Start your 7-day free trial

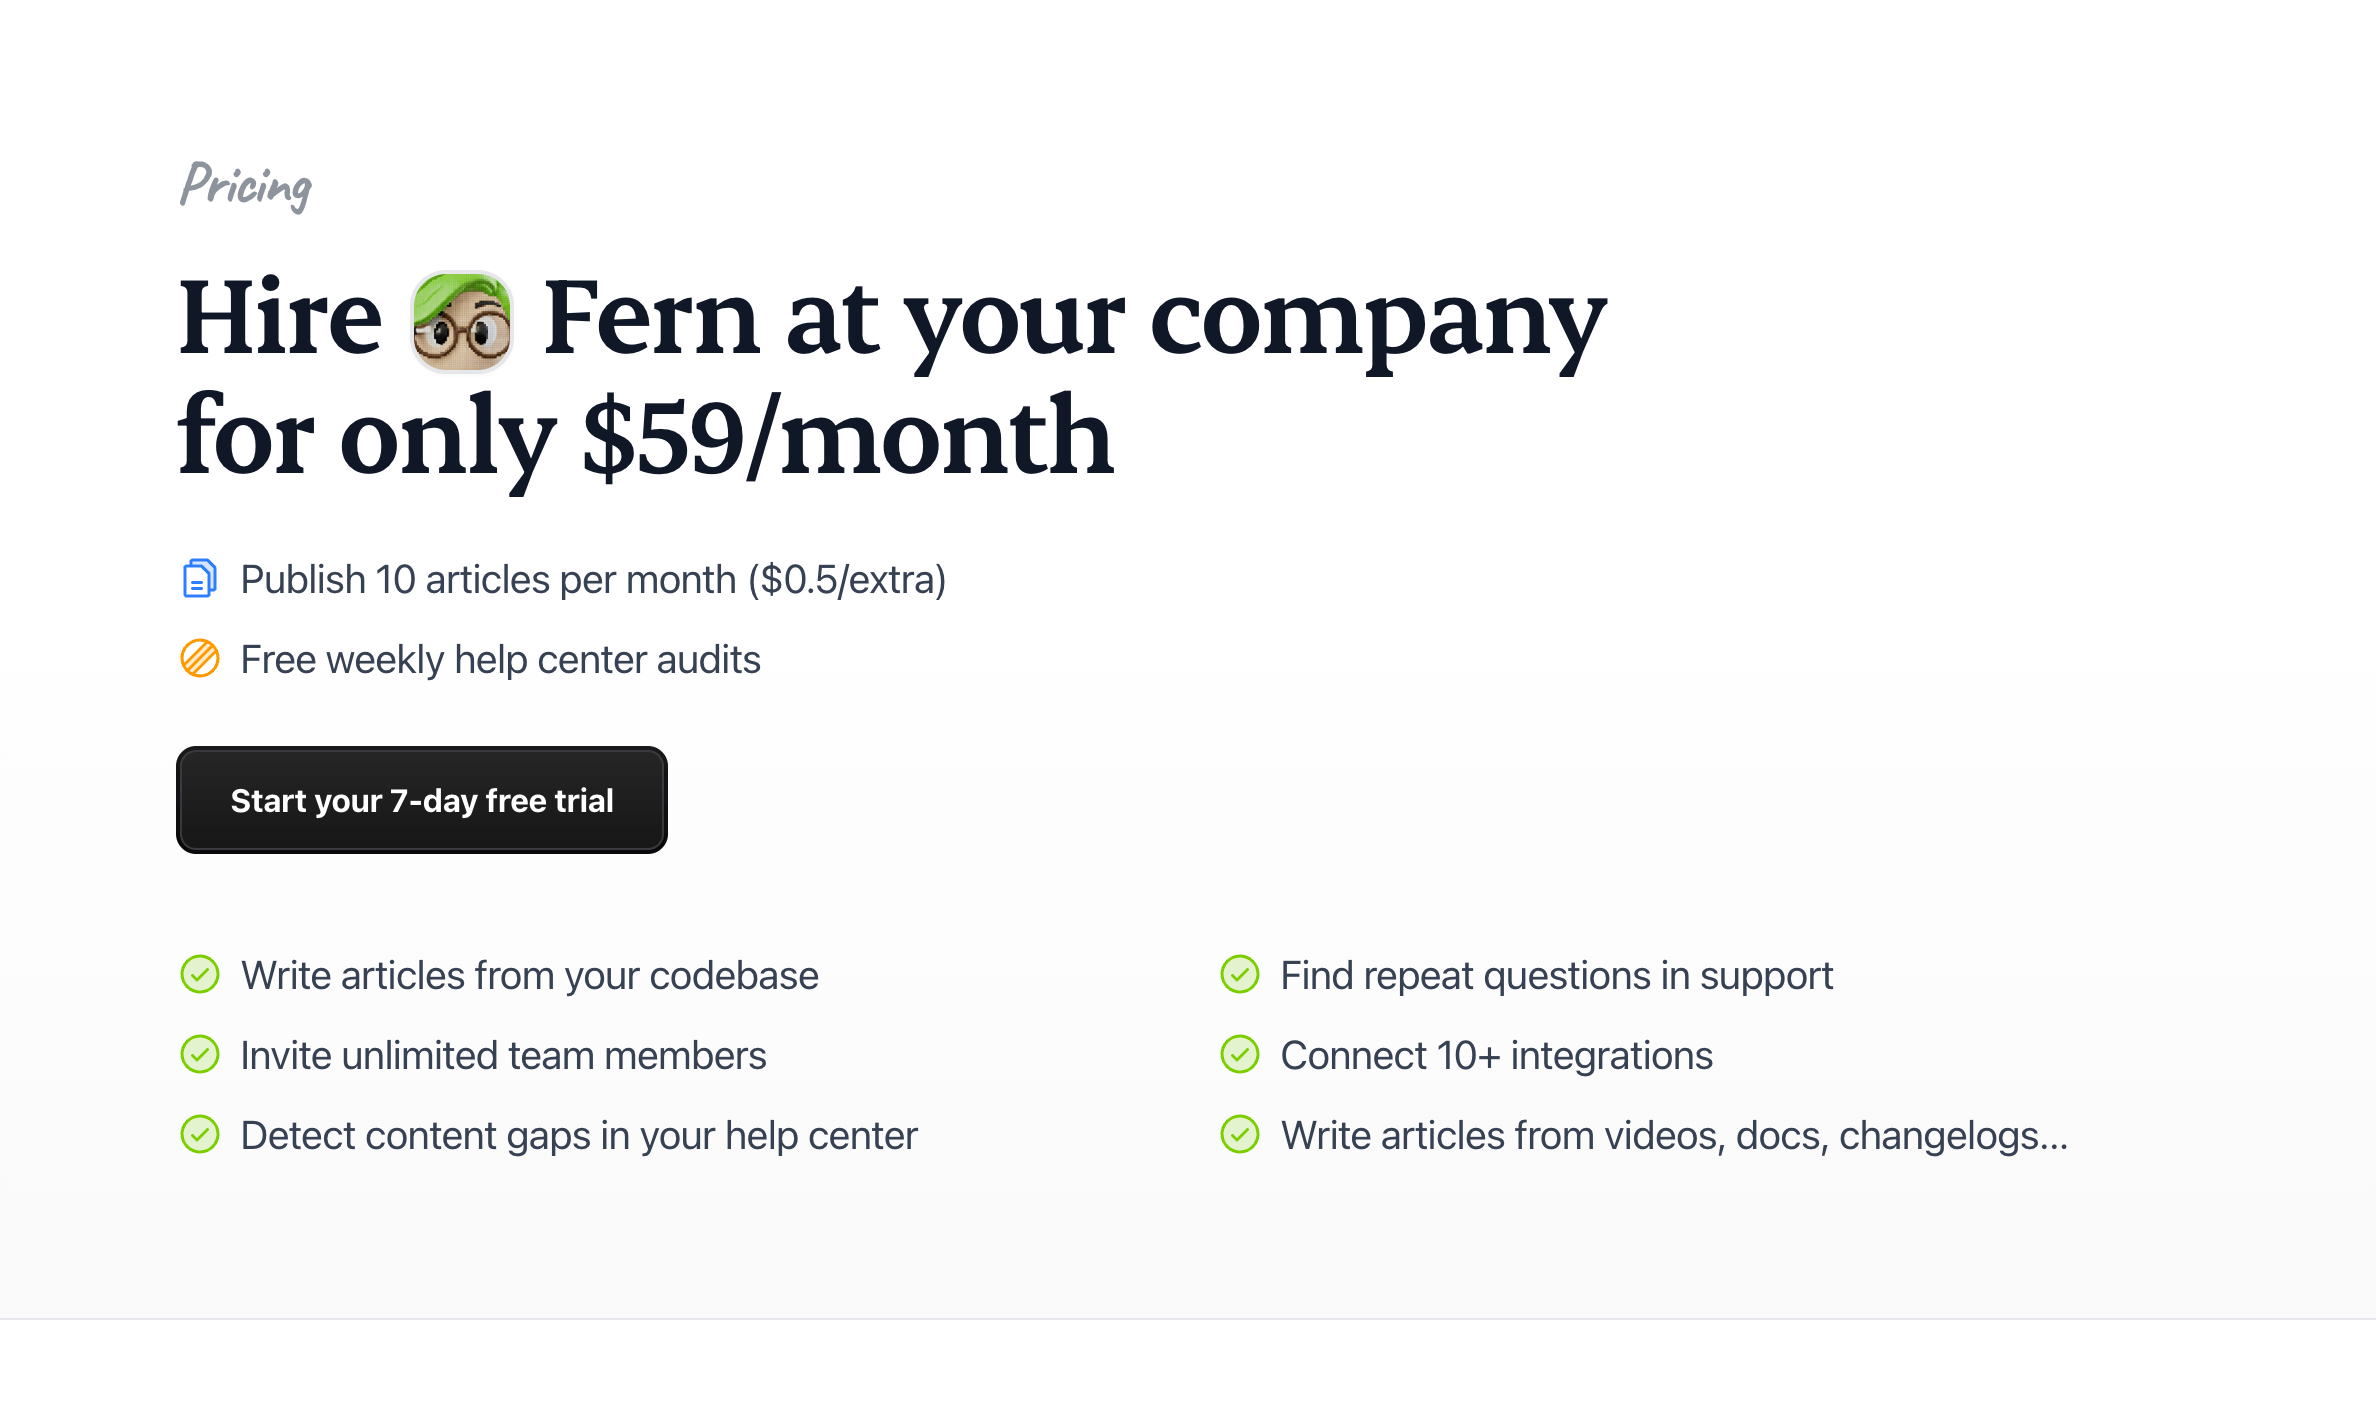click(422, 800)
